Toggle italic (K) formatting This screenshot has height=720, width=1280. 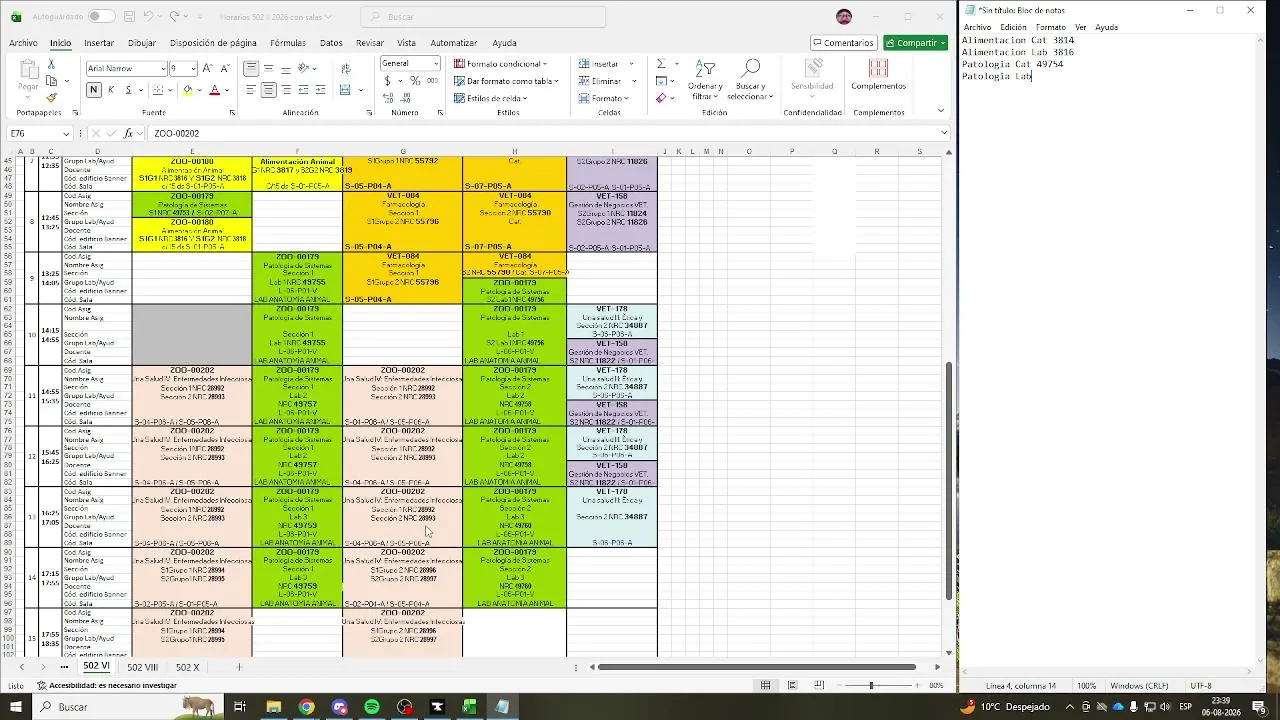(x=111, y=90)
